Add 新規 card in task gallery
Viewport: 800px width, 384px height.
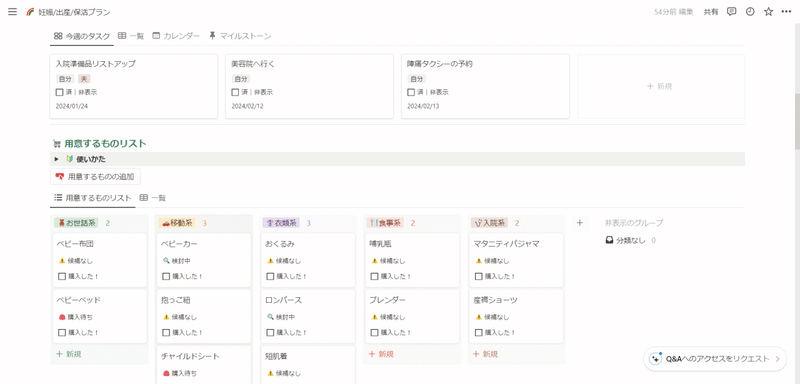point(661,87)
